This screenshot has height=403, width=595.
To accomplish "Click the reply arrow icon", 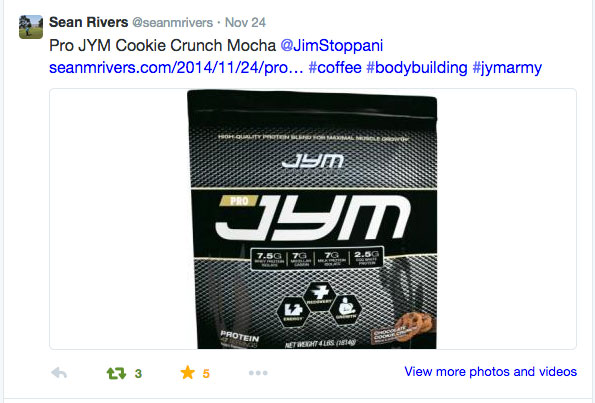I will click(x=59, y=373).
